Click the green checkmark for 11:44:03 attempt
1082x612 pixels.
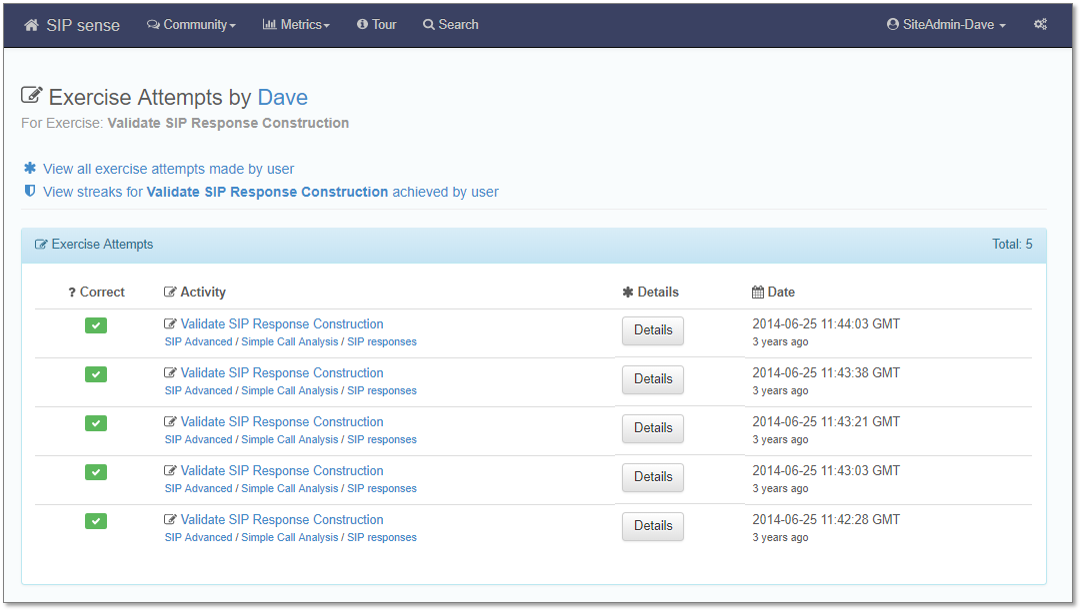(96, 325)
